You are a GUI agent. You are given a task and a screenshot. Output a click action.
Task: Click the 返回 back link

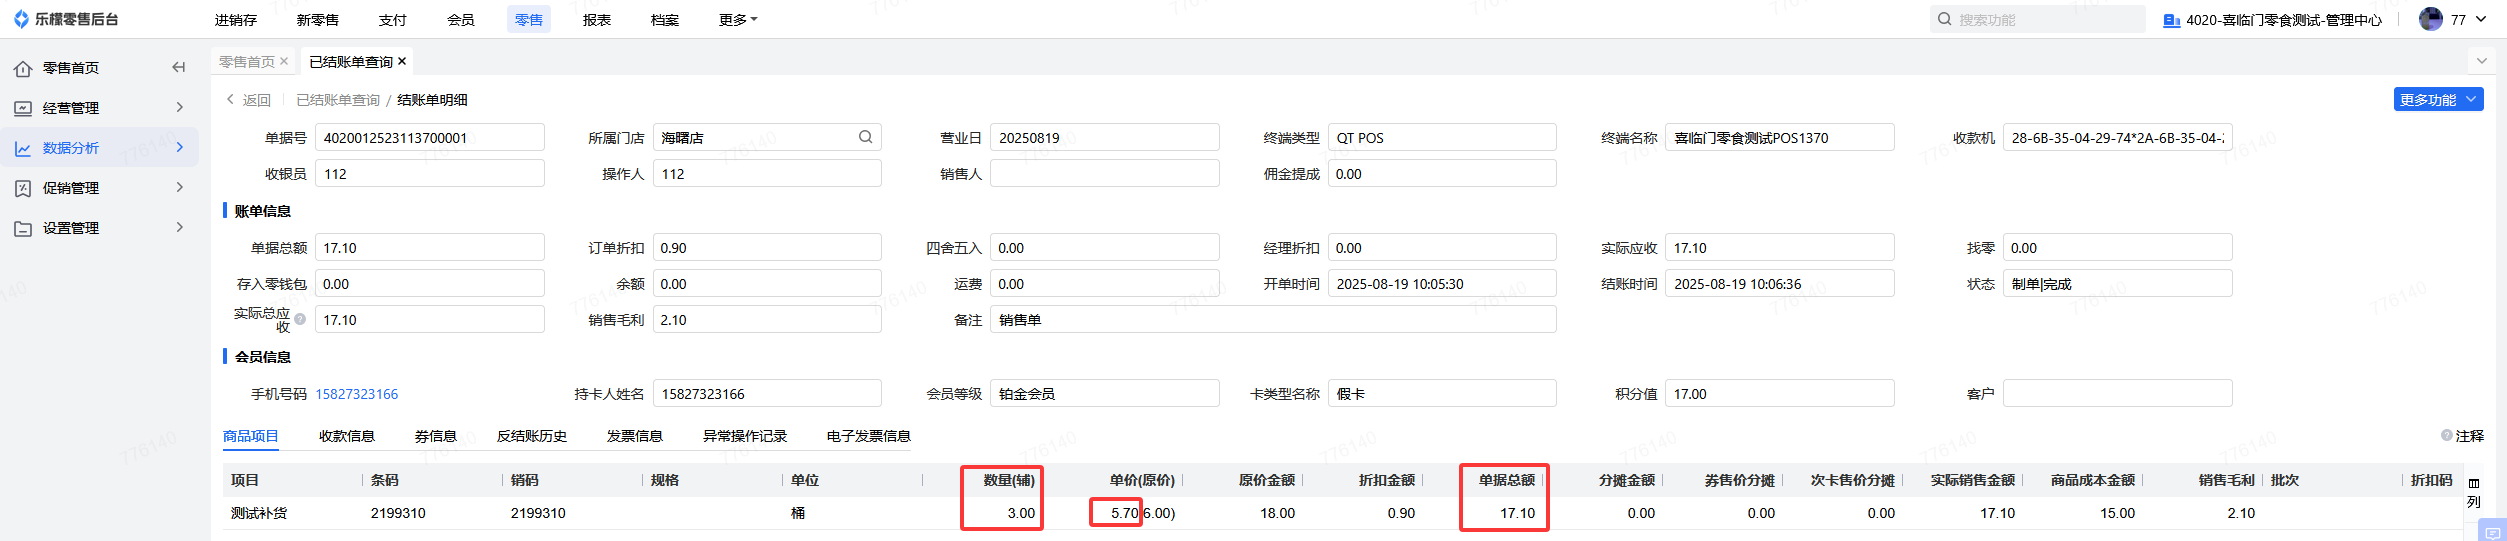pos(249,100)
